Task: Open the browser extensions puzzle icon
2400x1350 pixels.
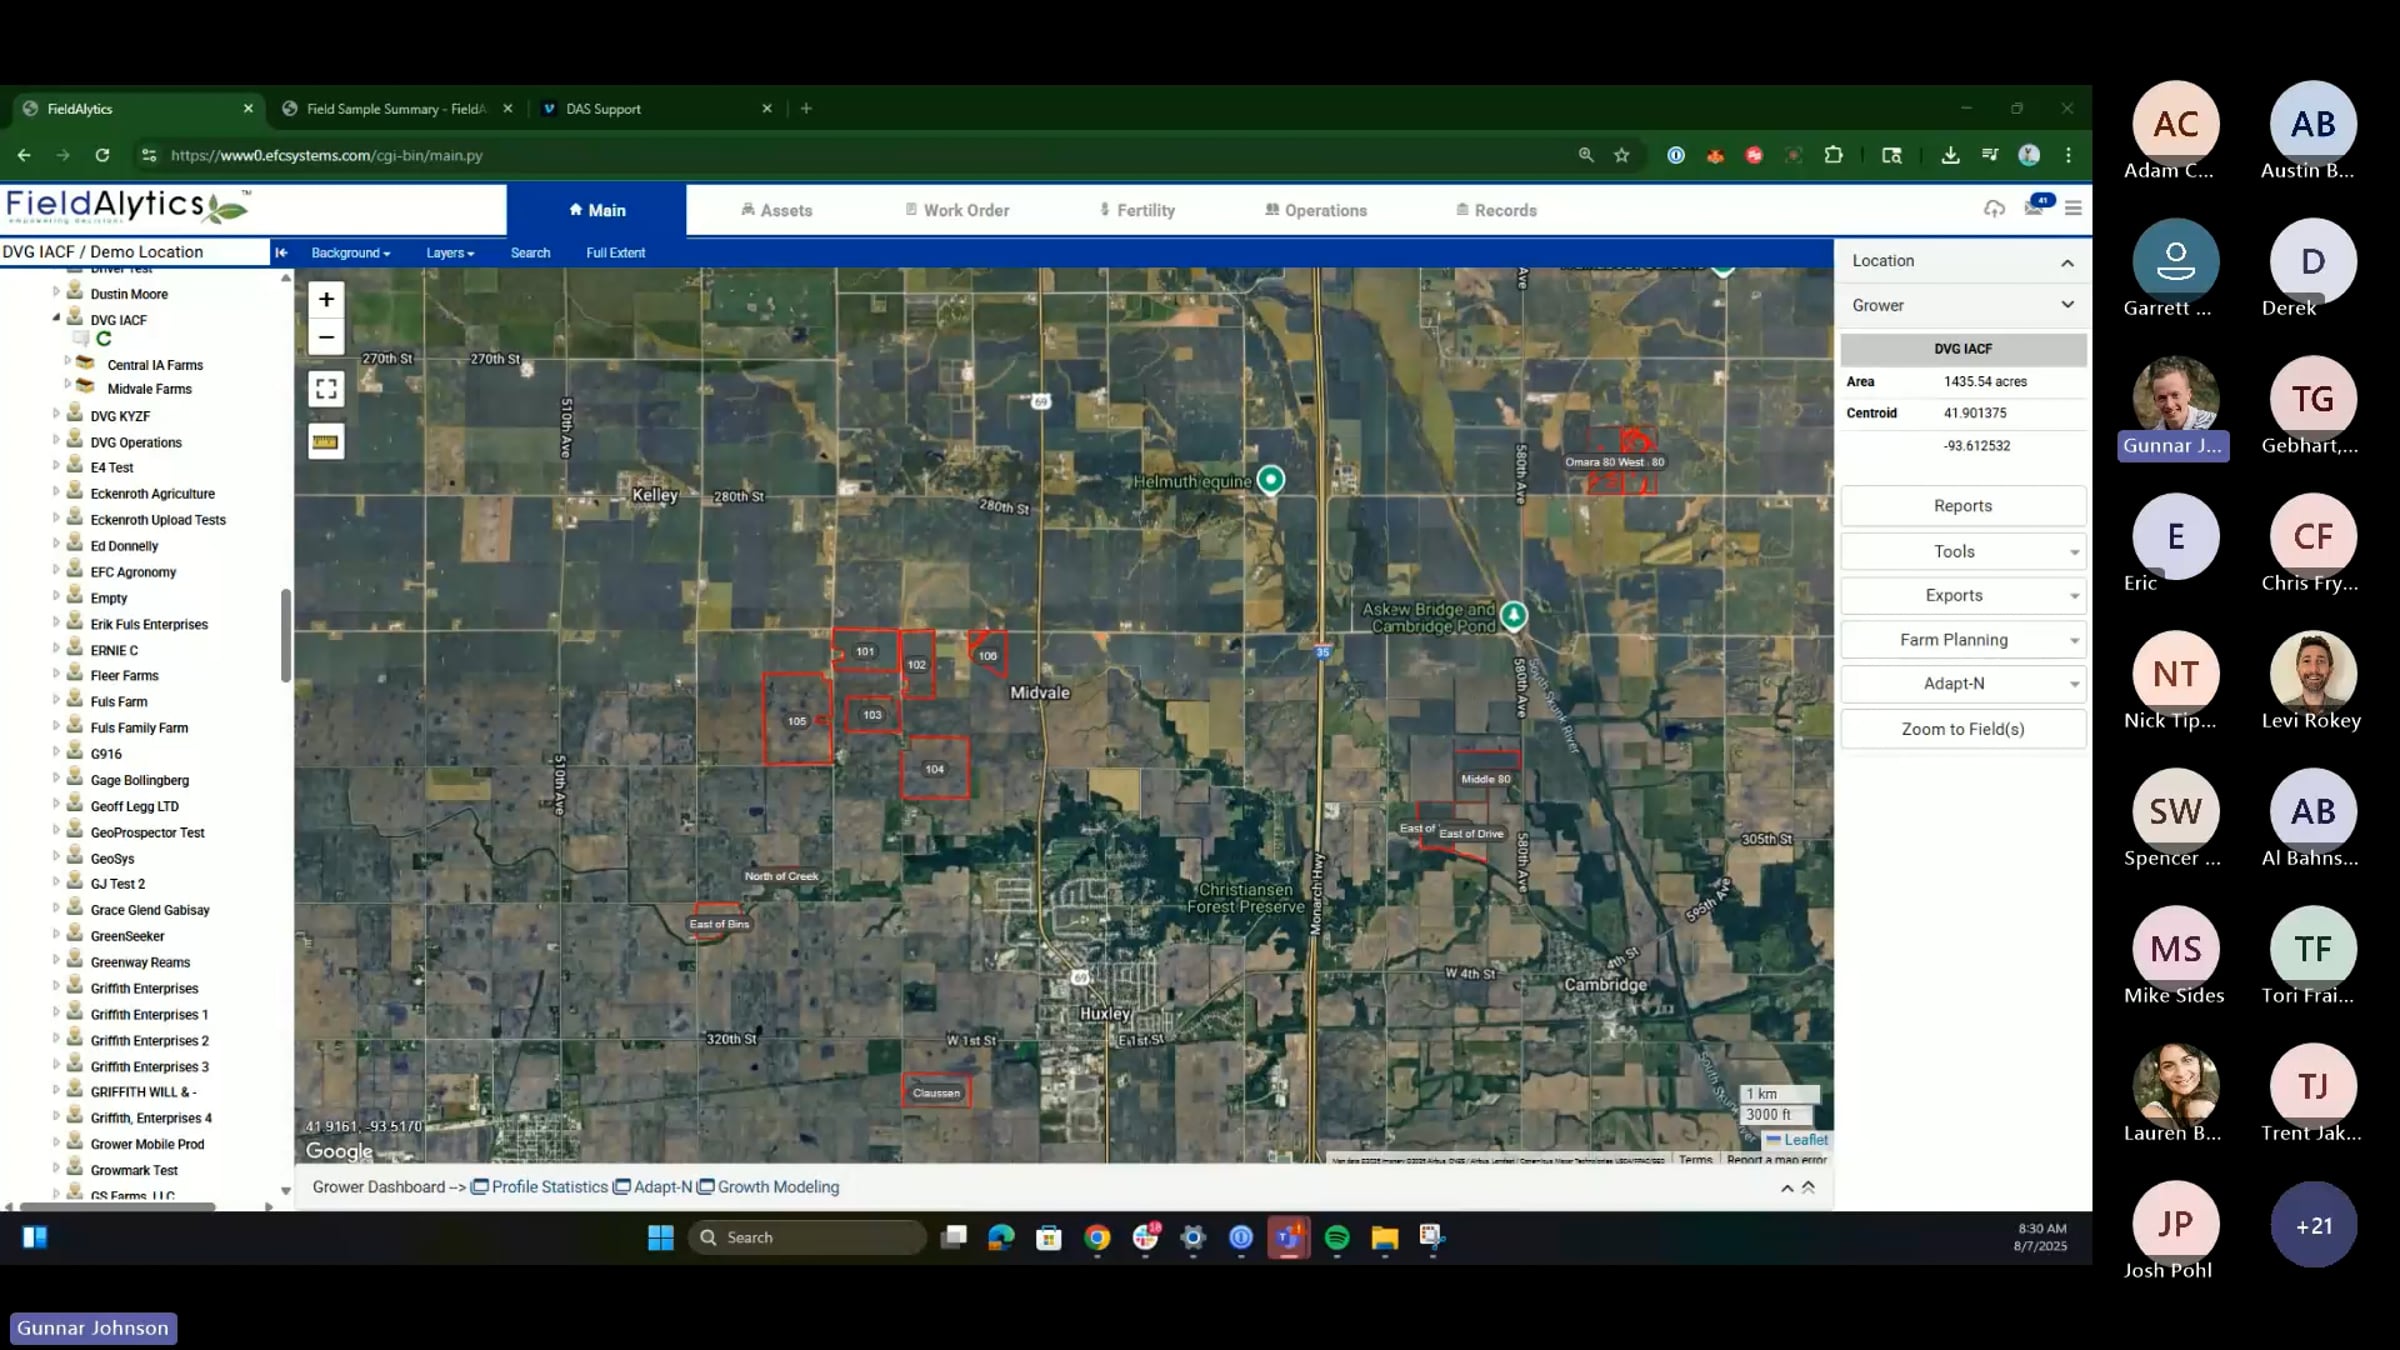Action: point(1833,155)
